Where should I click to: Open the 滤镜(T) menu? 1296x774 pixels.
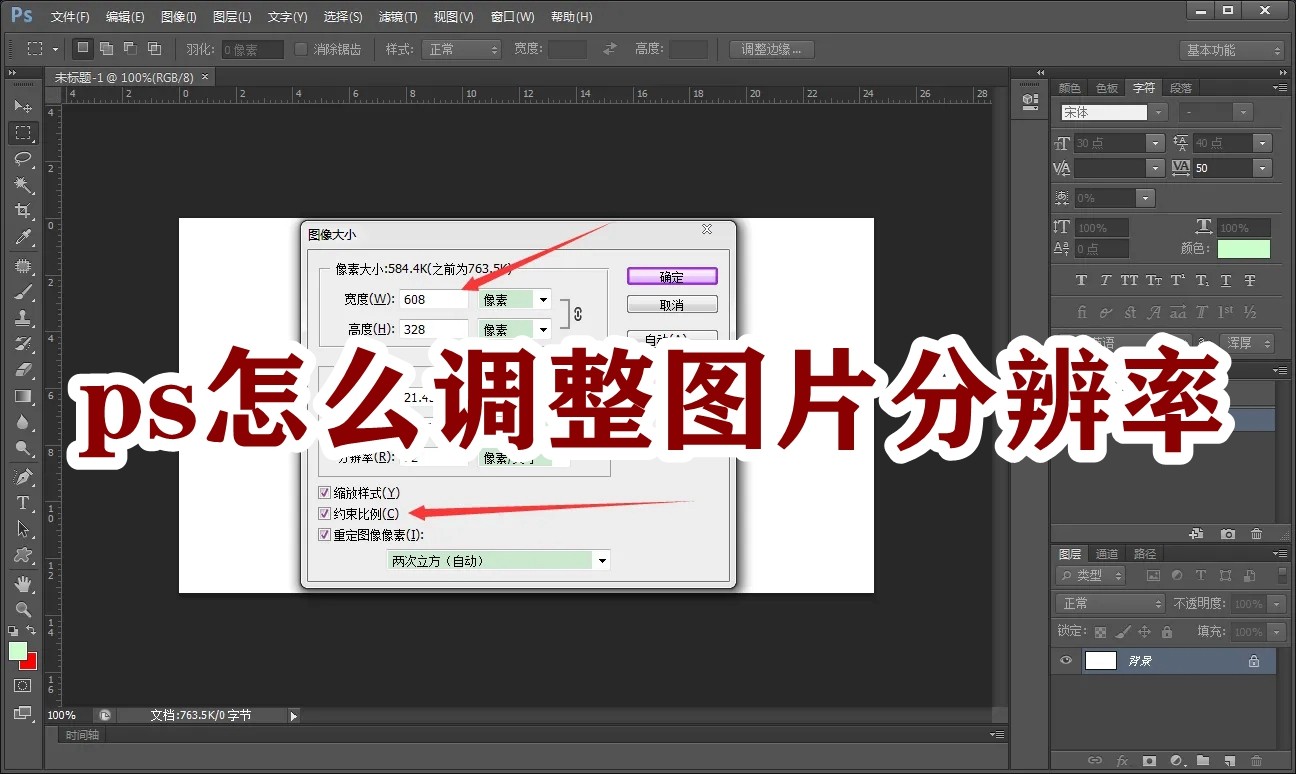click(398, 17)
